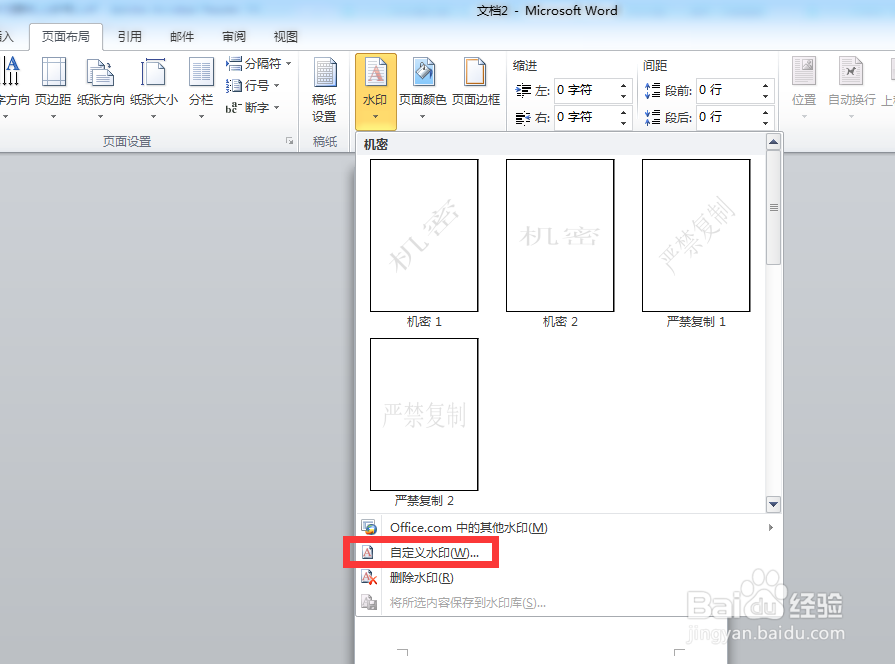The width and height of the screenshot is (895, 664).
Task: Open Page Setup dialog launcher
Action: (x=290, y=141)
